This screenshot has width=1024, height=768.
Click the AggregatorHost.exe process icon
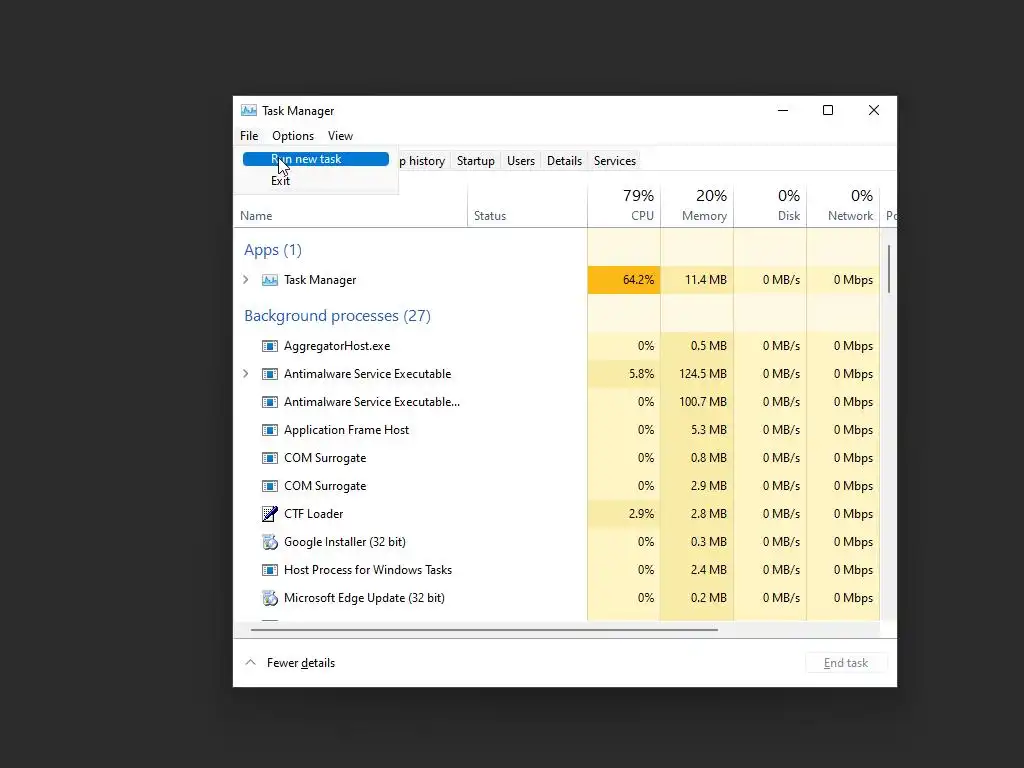(x=270, y=346)
